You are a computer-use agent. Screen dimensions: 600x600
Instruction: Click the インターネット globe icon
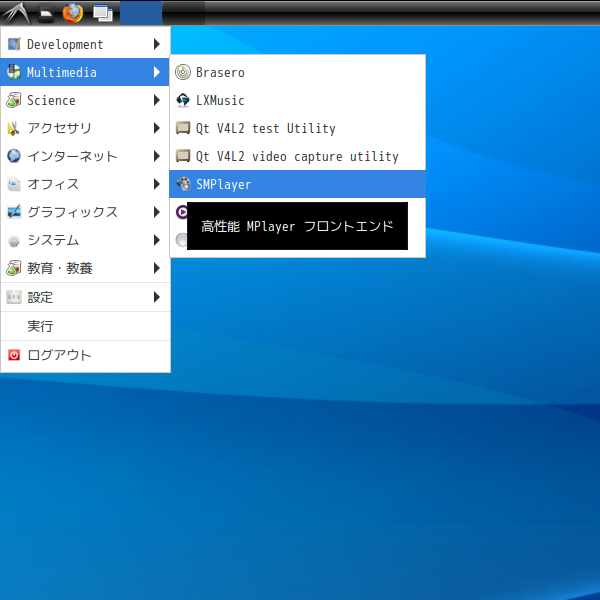point(14,156)
